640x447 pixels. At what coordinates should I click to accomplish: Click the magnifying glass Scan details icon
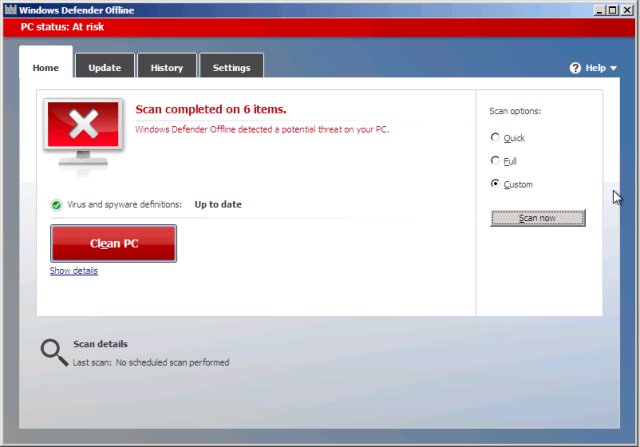[54, 352]
